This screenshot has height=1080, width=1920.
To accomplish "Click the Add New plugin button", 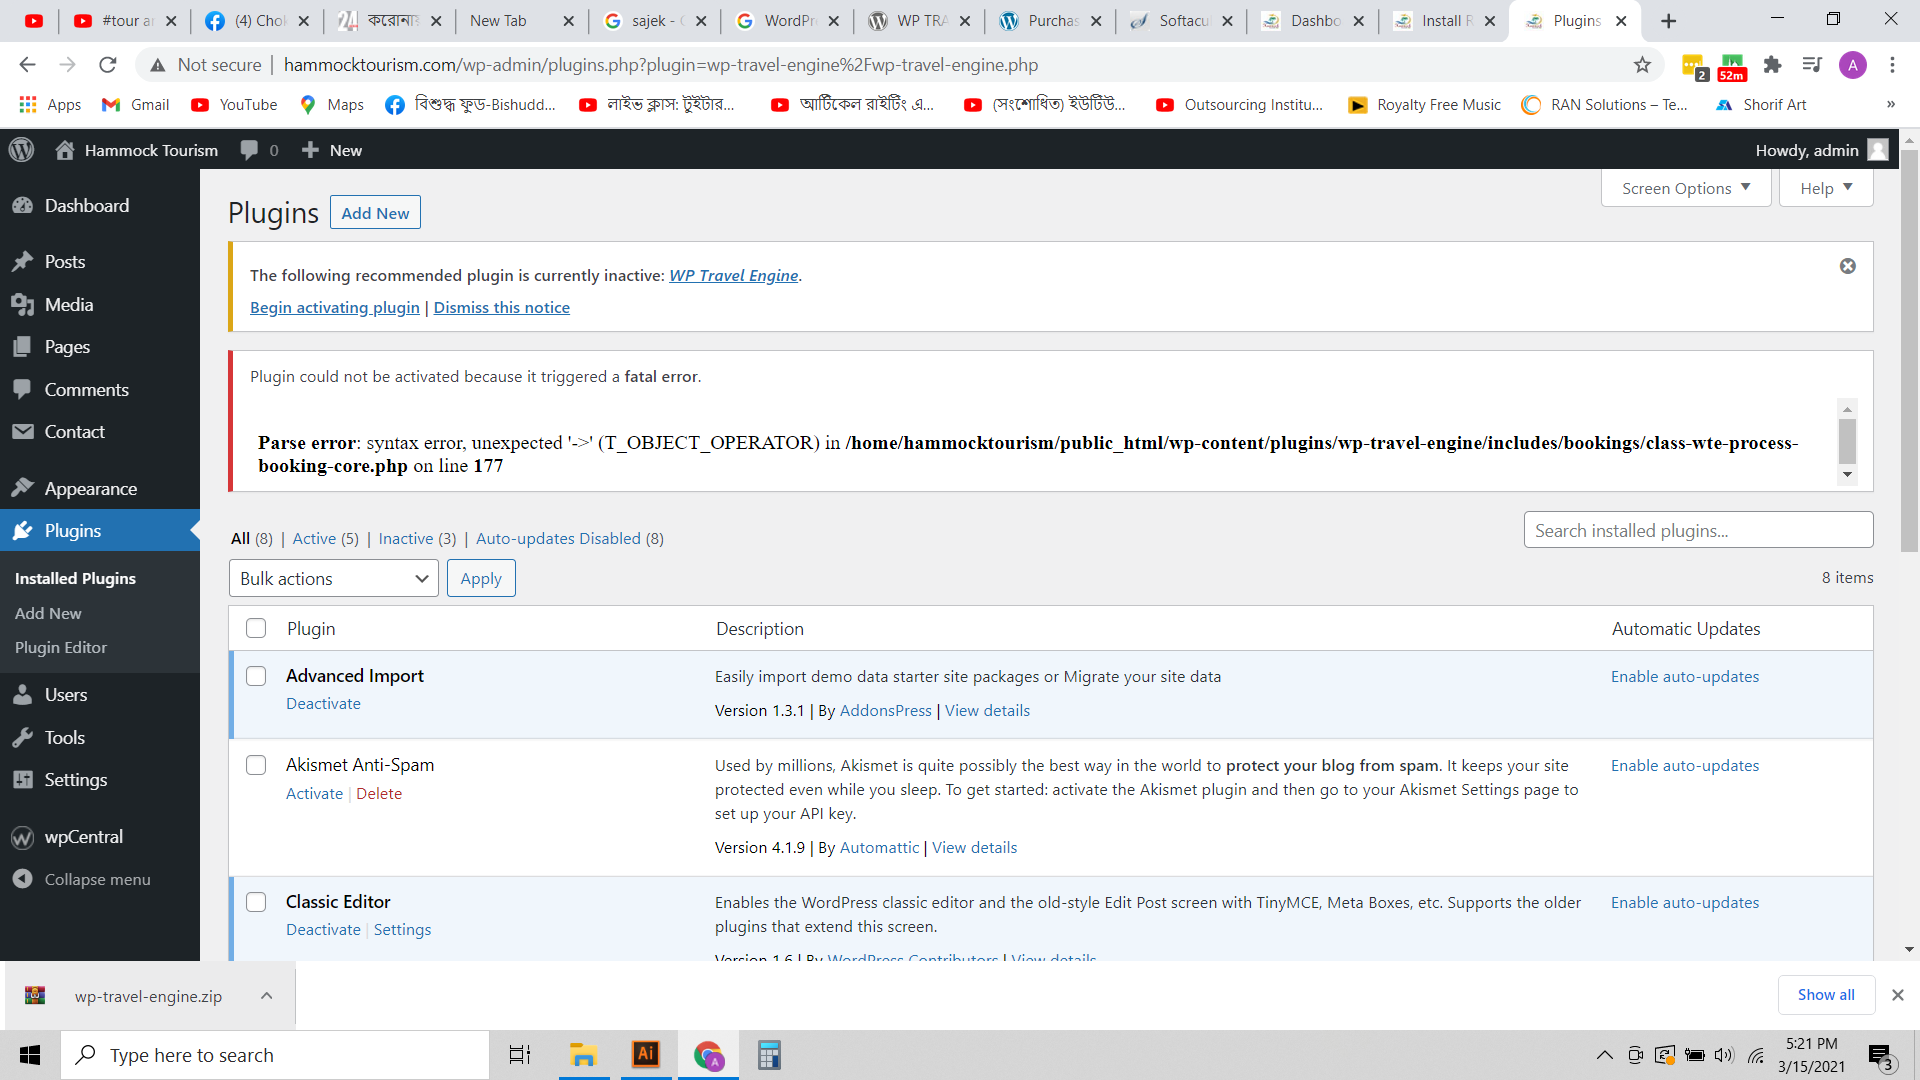I will [x=375, y=213].
